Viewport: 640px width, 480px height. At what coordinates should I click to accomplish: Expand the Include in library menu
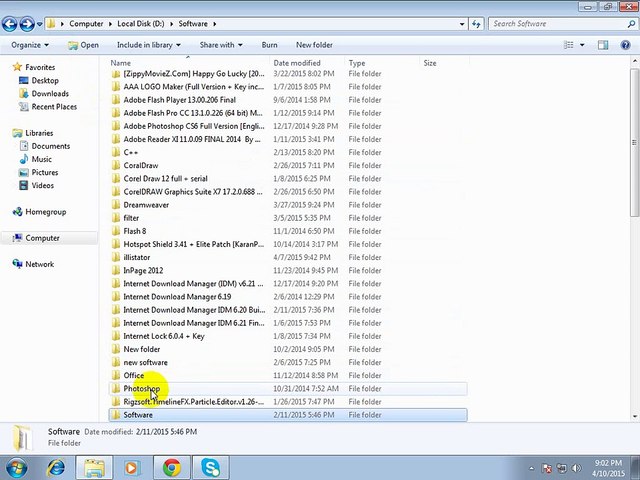click(x=149, y=45)
